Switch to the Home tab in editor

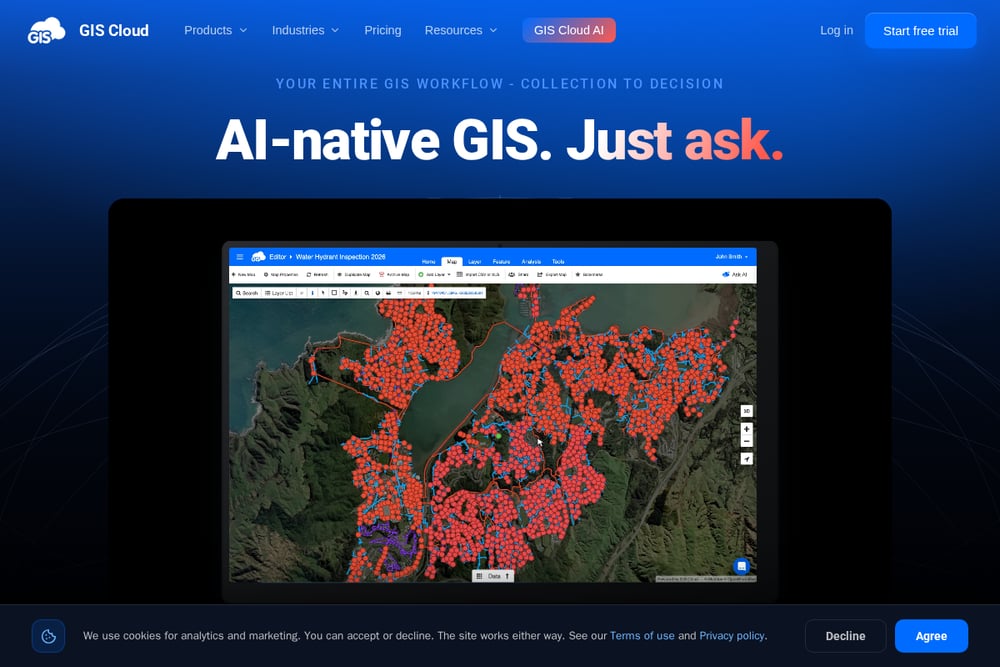coord(429,261)
